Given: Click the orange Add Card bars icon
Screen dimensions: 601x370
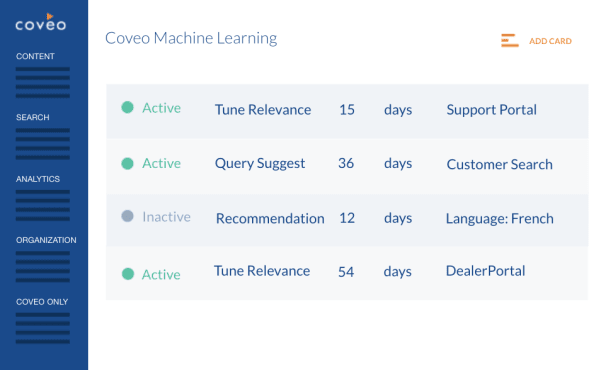Looking at the screenshot, I should (x=509, y=41).
